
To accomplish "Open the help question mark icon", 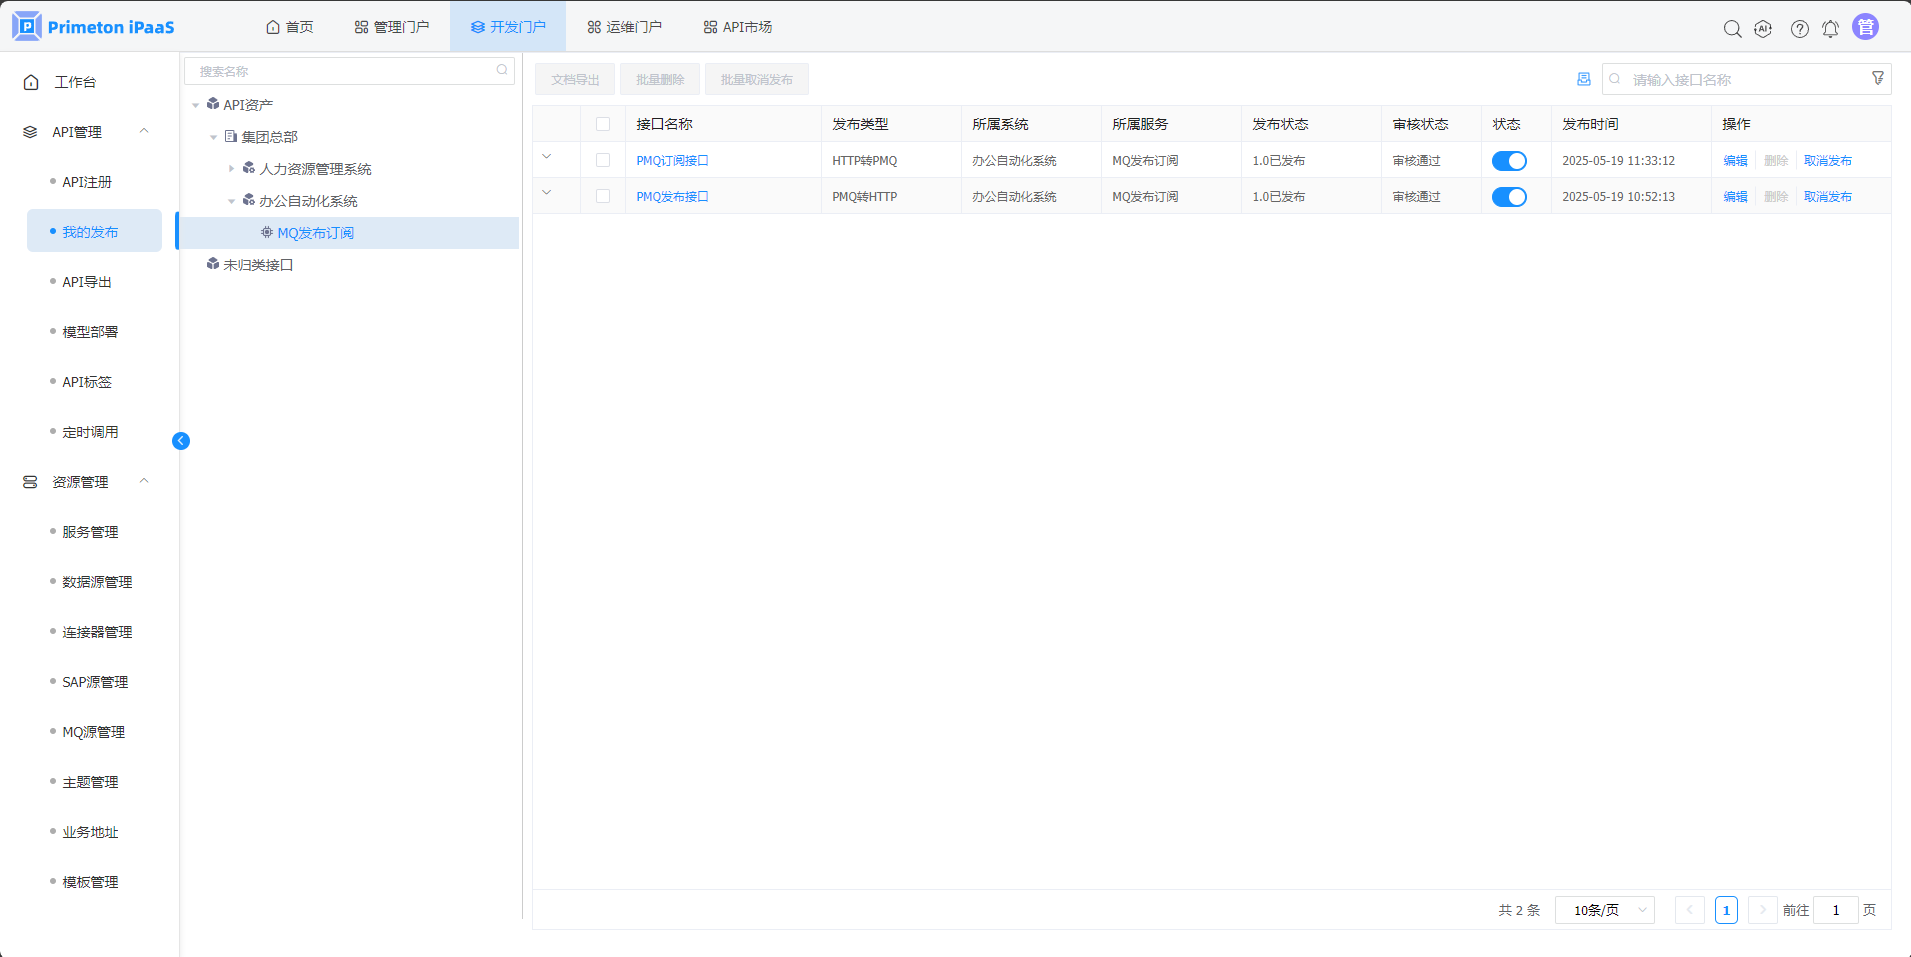I will point(1799,29).
